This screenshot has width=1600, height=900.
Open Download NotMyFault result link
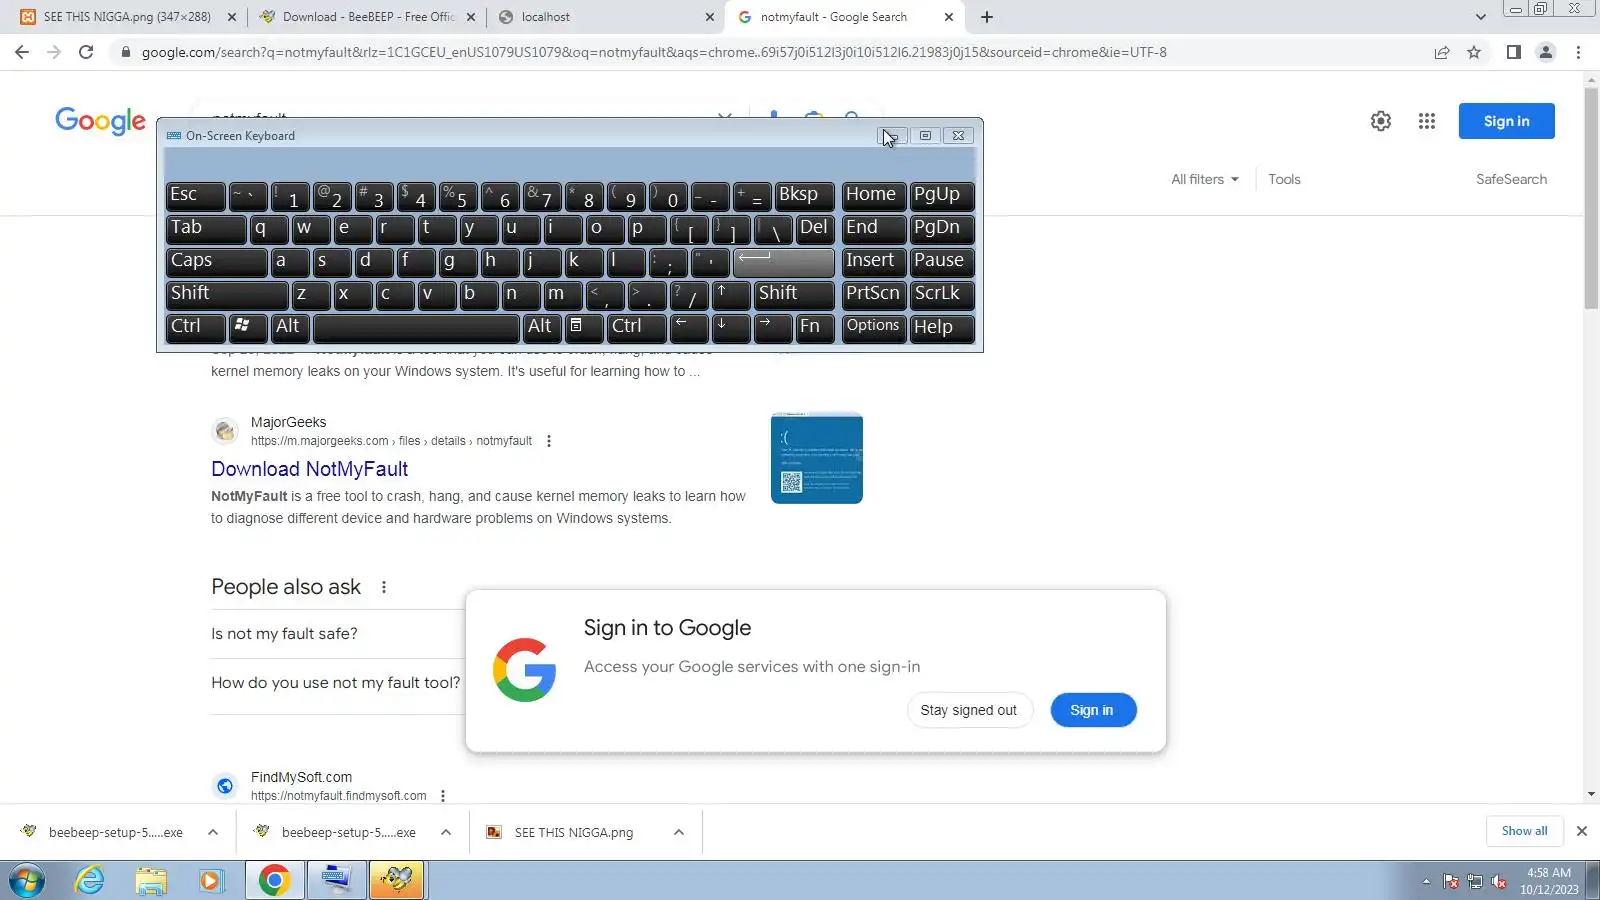(x=309, y=469)
